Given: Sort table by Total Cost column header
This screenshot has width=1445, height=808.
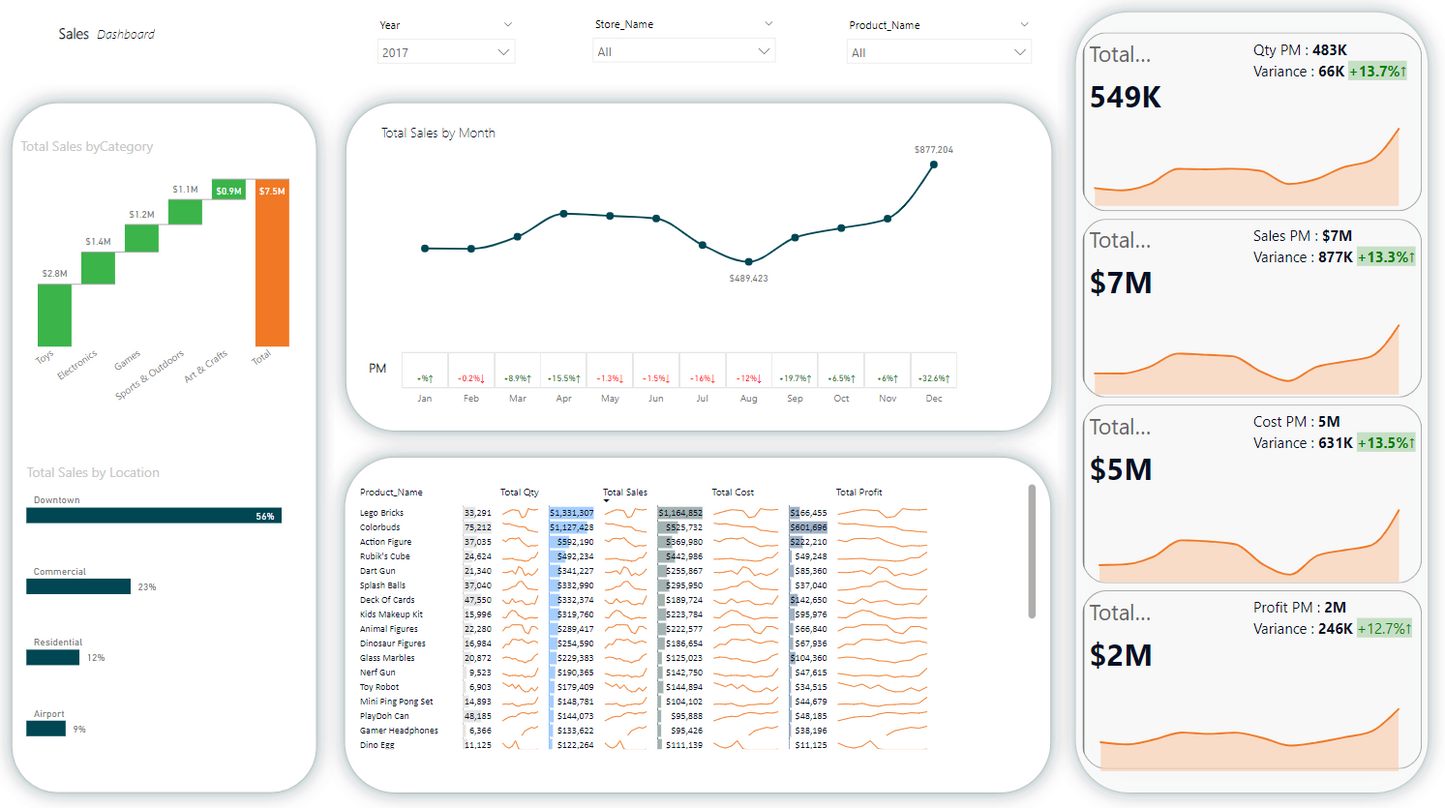Looking at the screenshot, I should 732,492.
